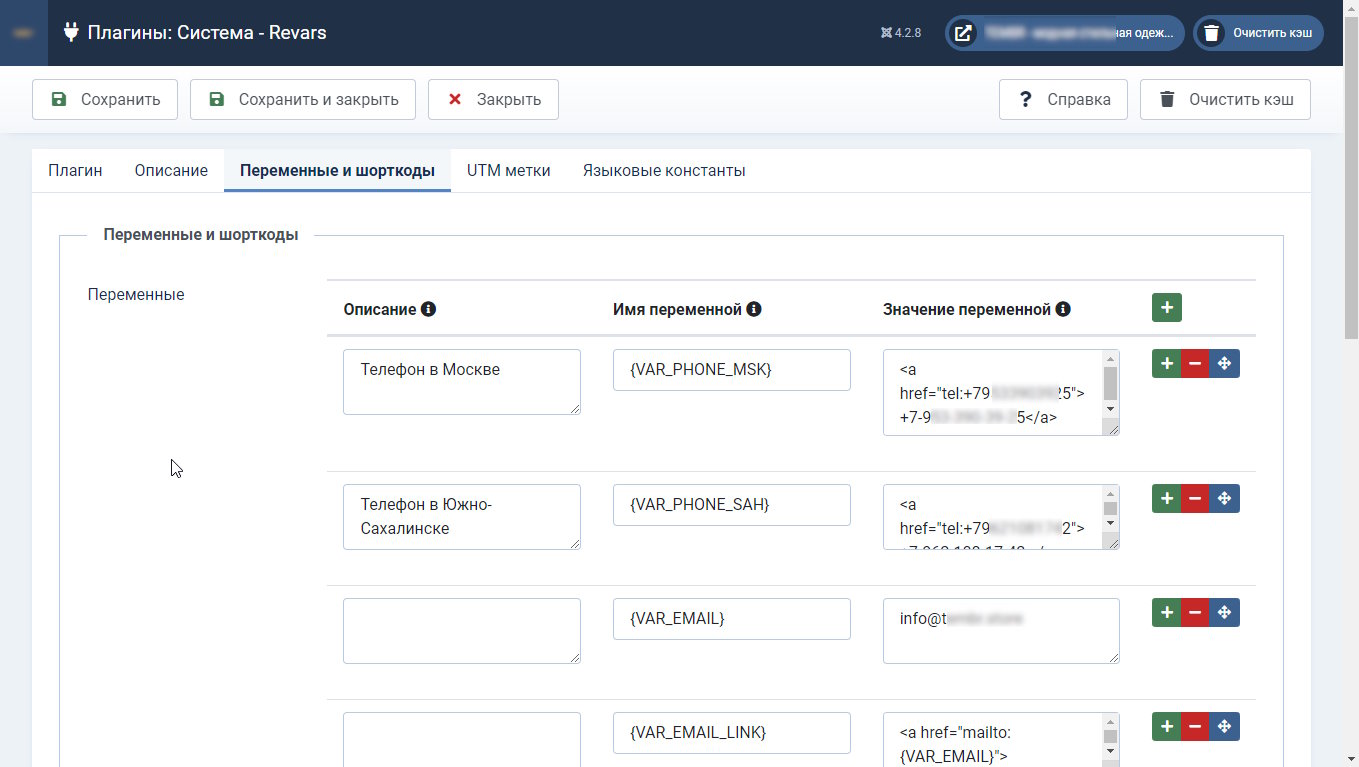
Task: Click the plug icon beside the page title
Action: coord(71,32)
